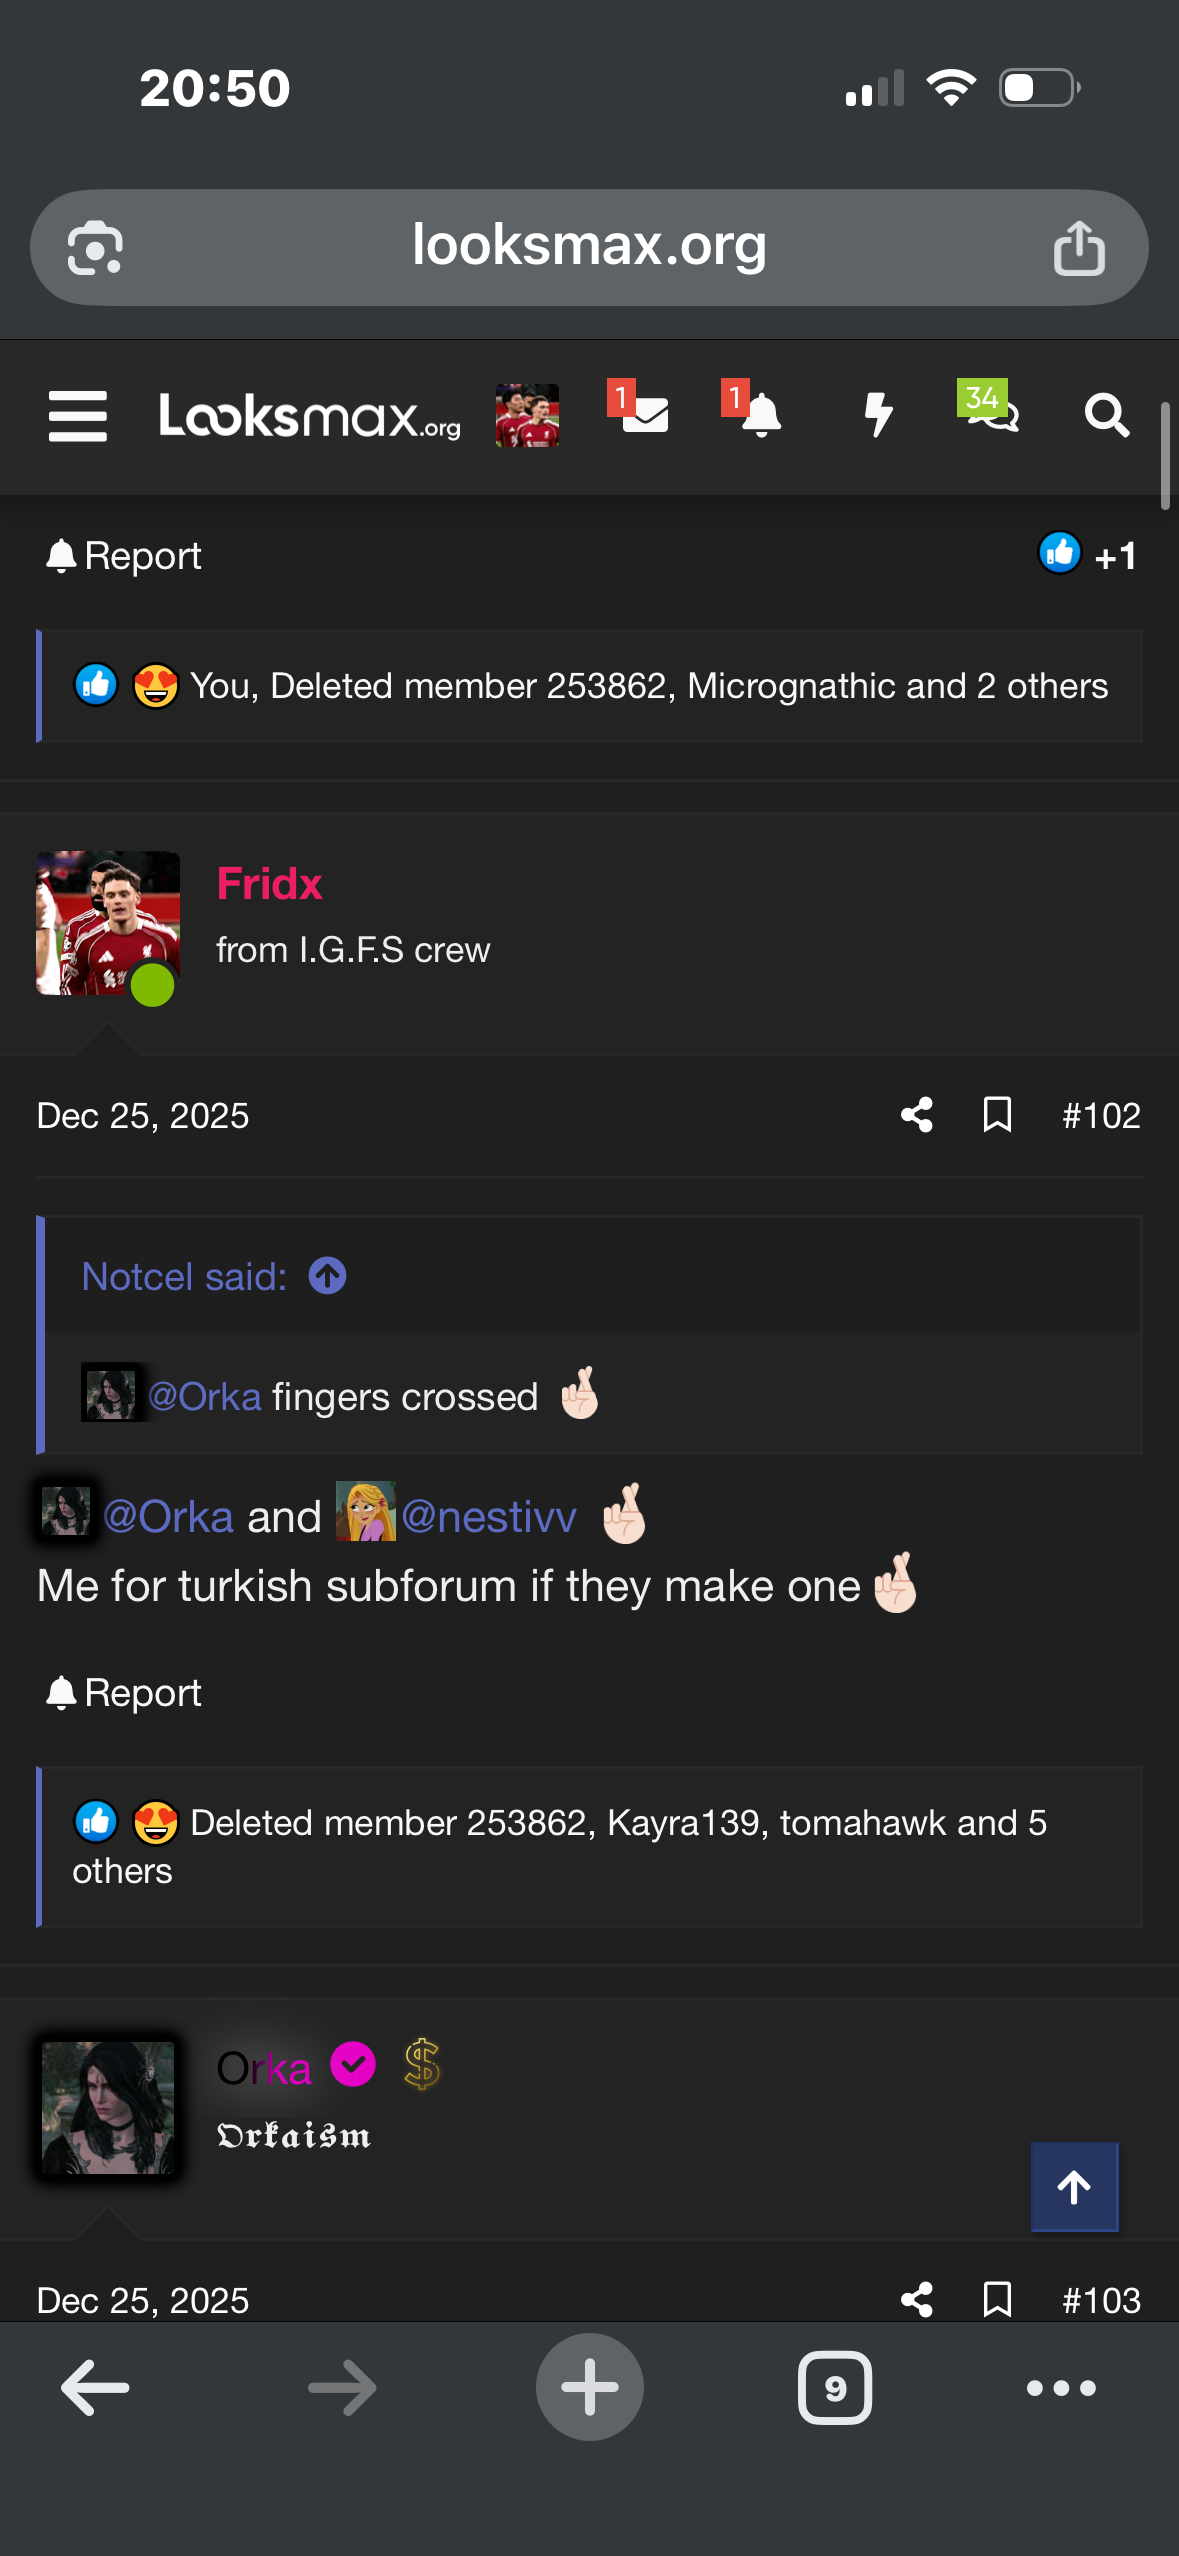This screenshot has width=1179, height=2556.
Task: Bookmark post #103
Action: coord(997,2299)
